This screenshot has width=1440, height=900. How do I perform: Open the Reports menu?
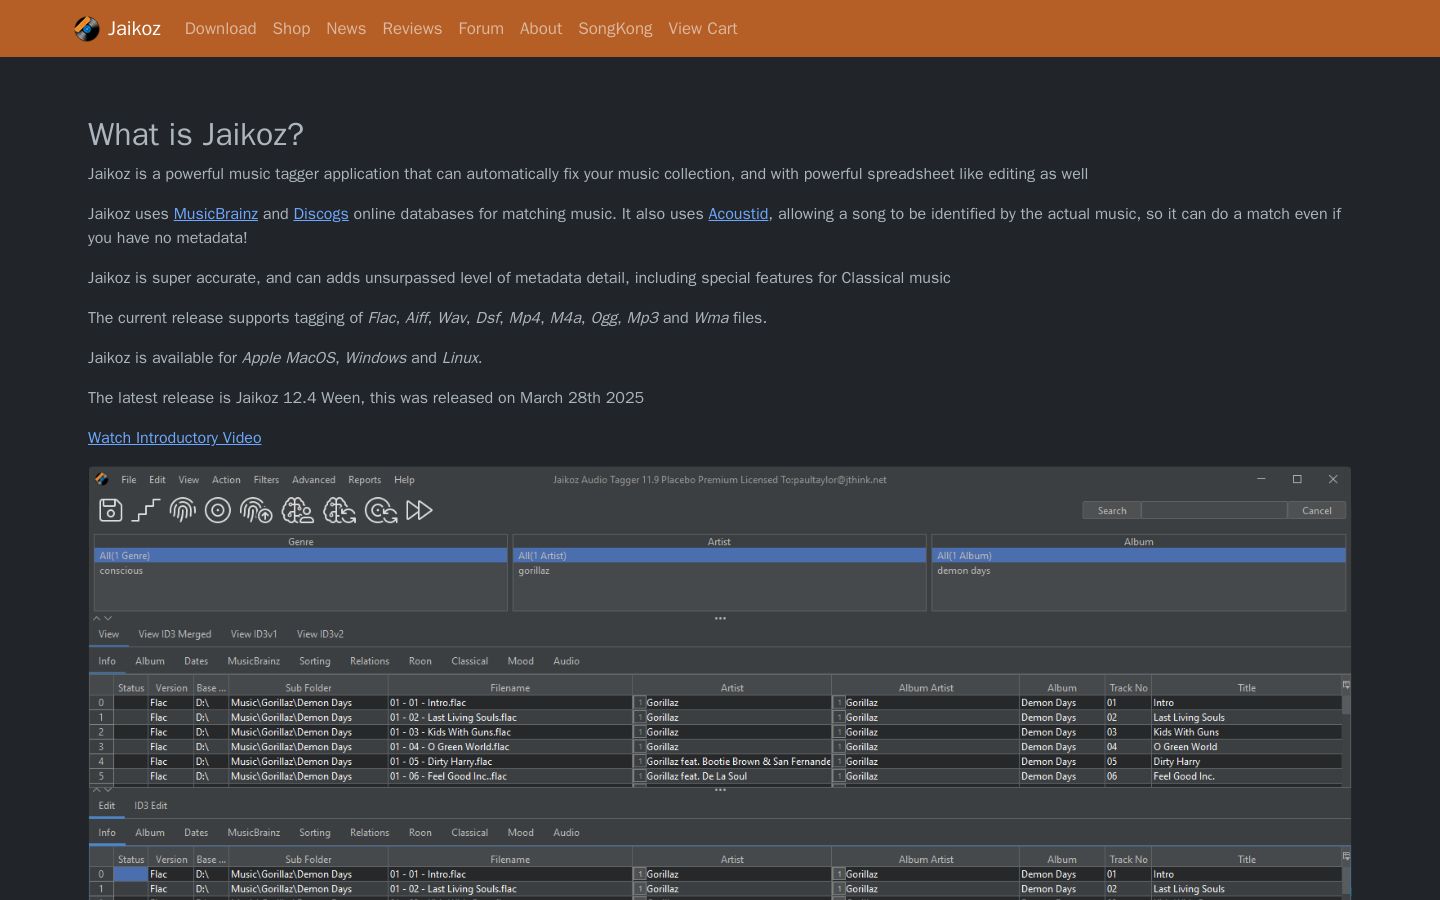364,480
